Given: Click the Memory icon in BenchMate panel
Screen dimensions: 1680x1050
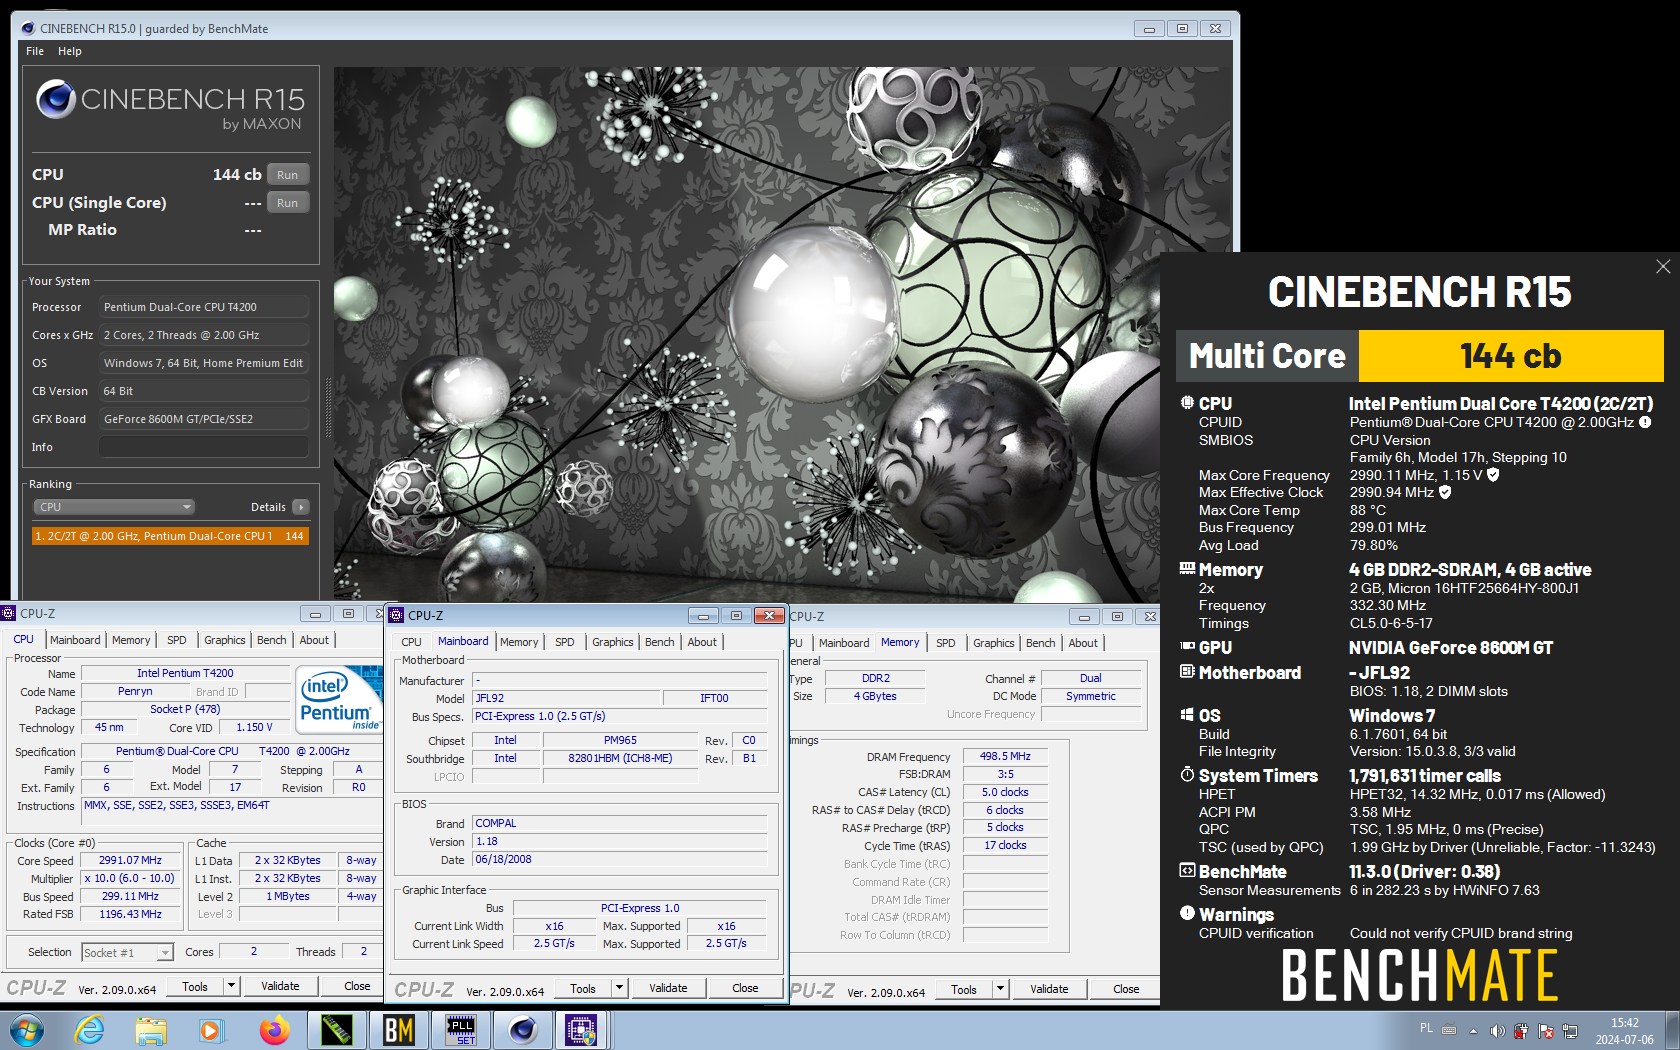Looking at the screenshot, I should point(1187,569).
